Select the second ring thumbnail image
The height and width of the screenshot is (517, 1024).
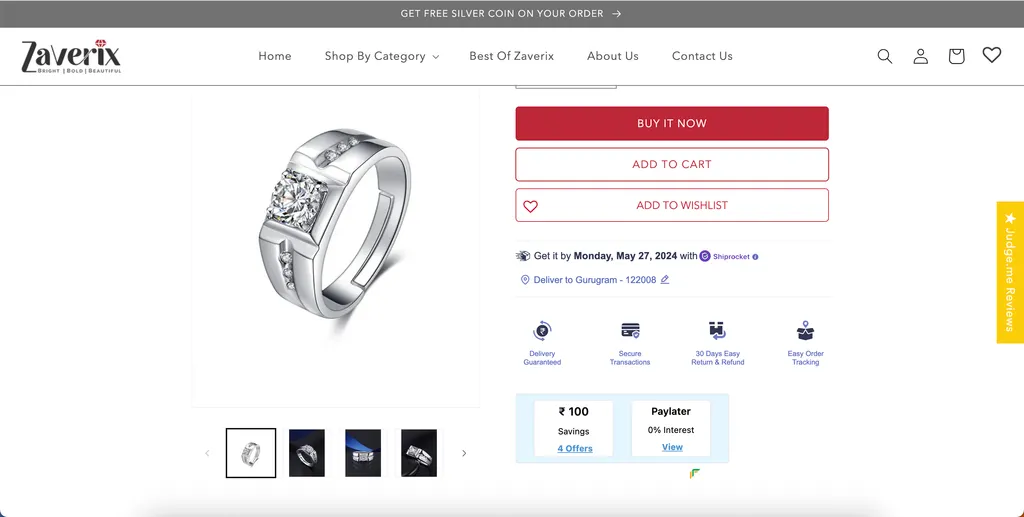pyautogui.click(x=307, y=453)
